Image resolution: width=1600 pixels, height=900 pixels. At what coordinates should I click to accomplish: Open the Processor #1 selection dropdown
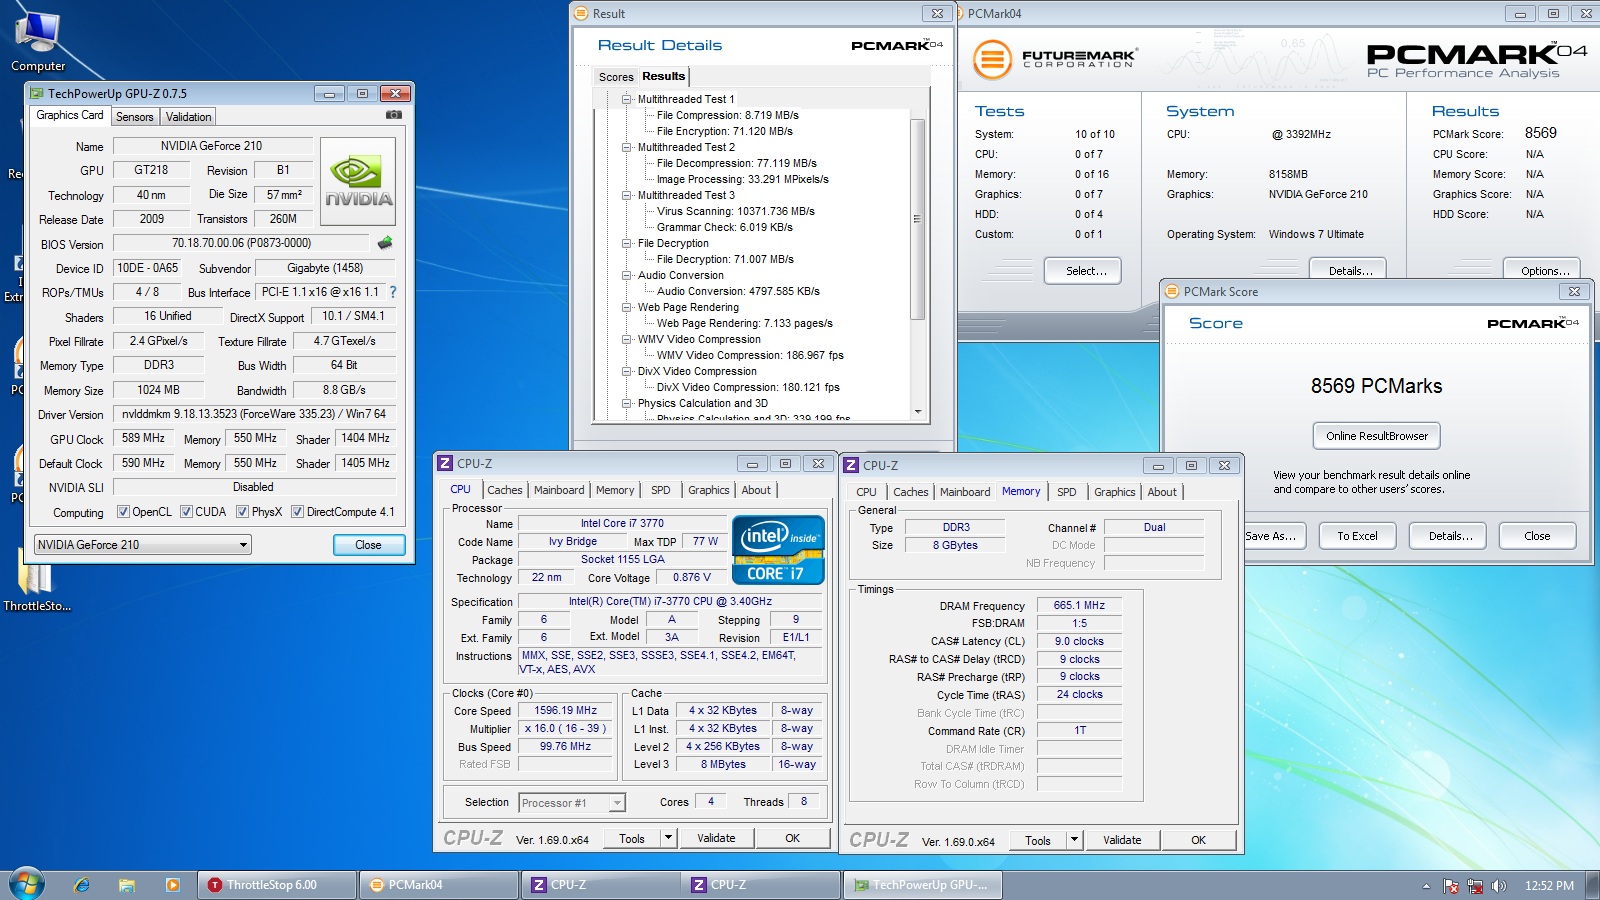(572, 803)
